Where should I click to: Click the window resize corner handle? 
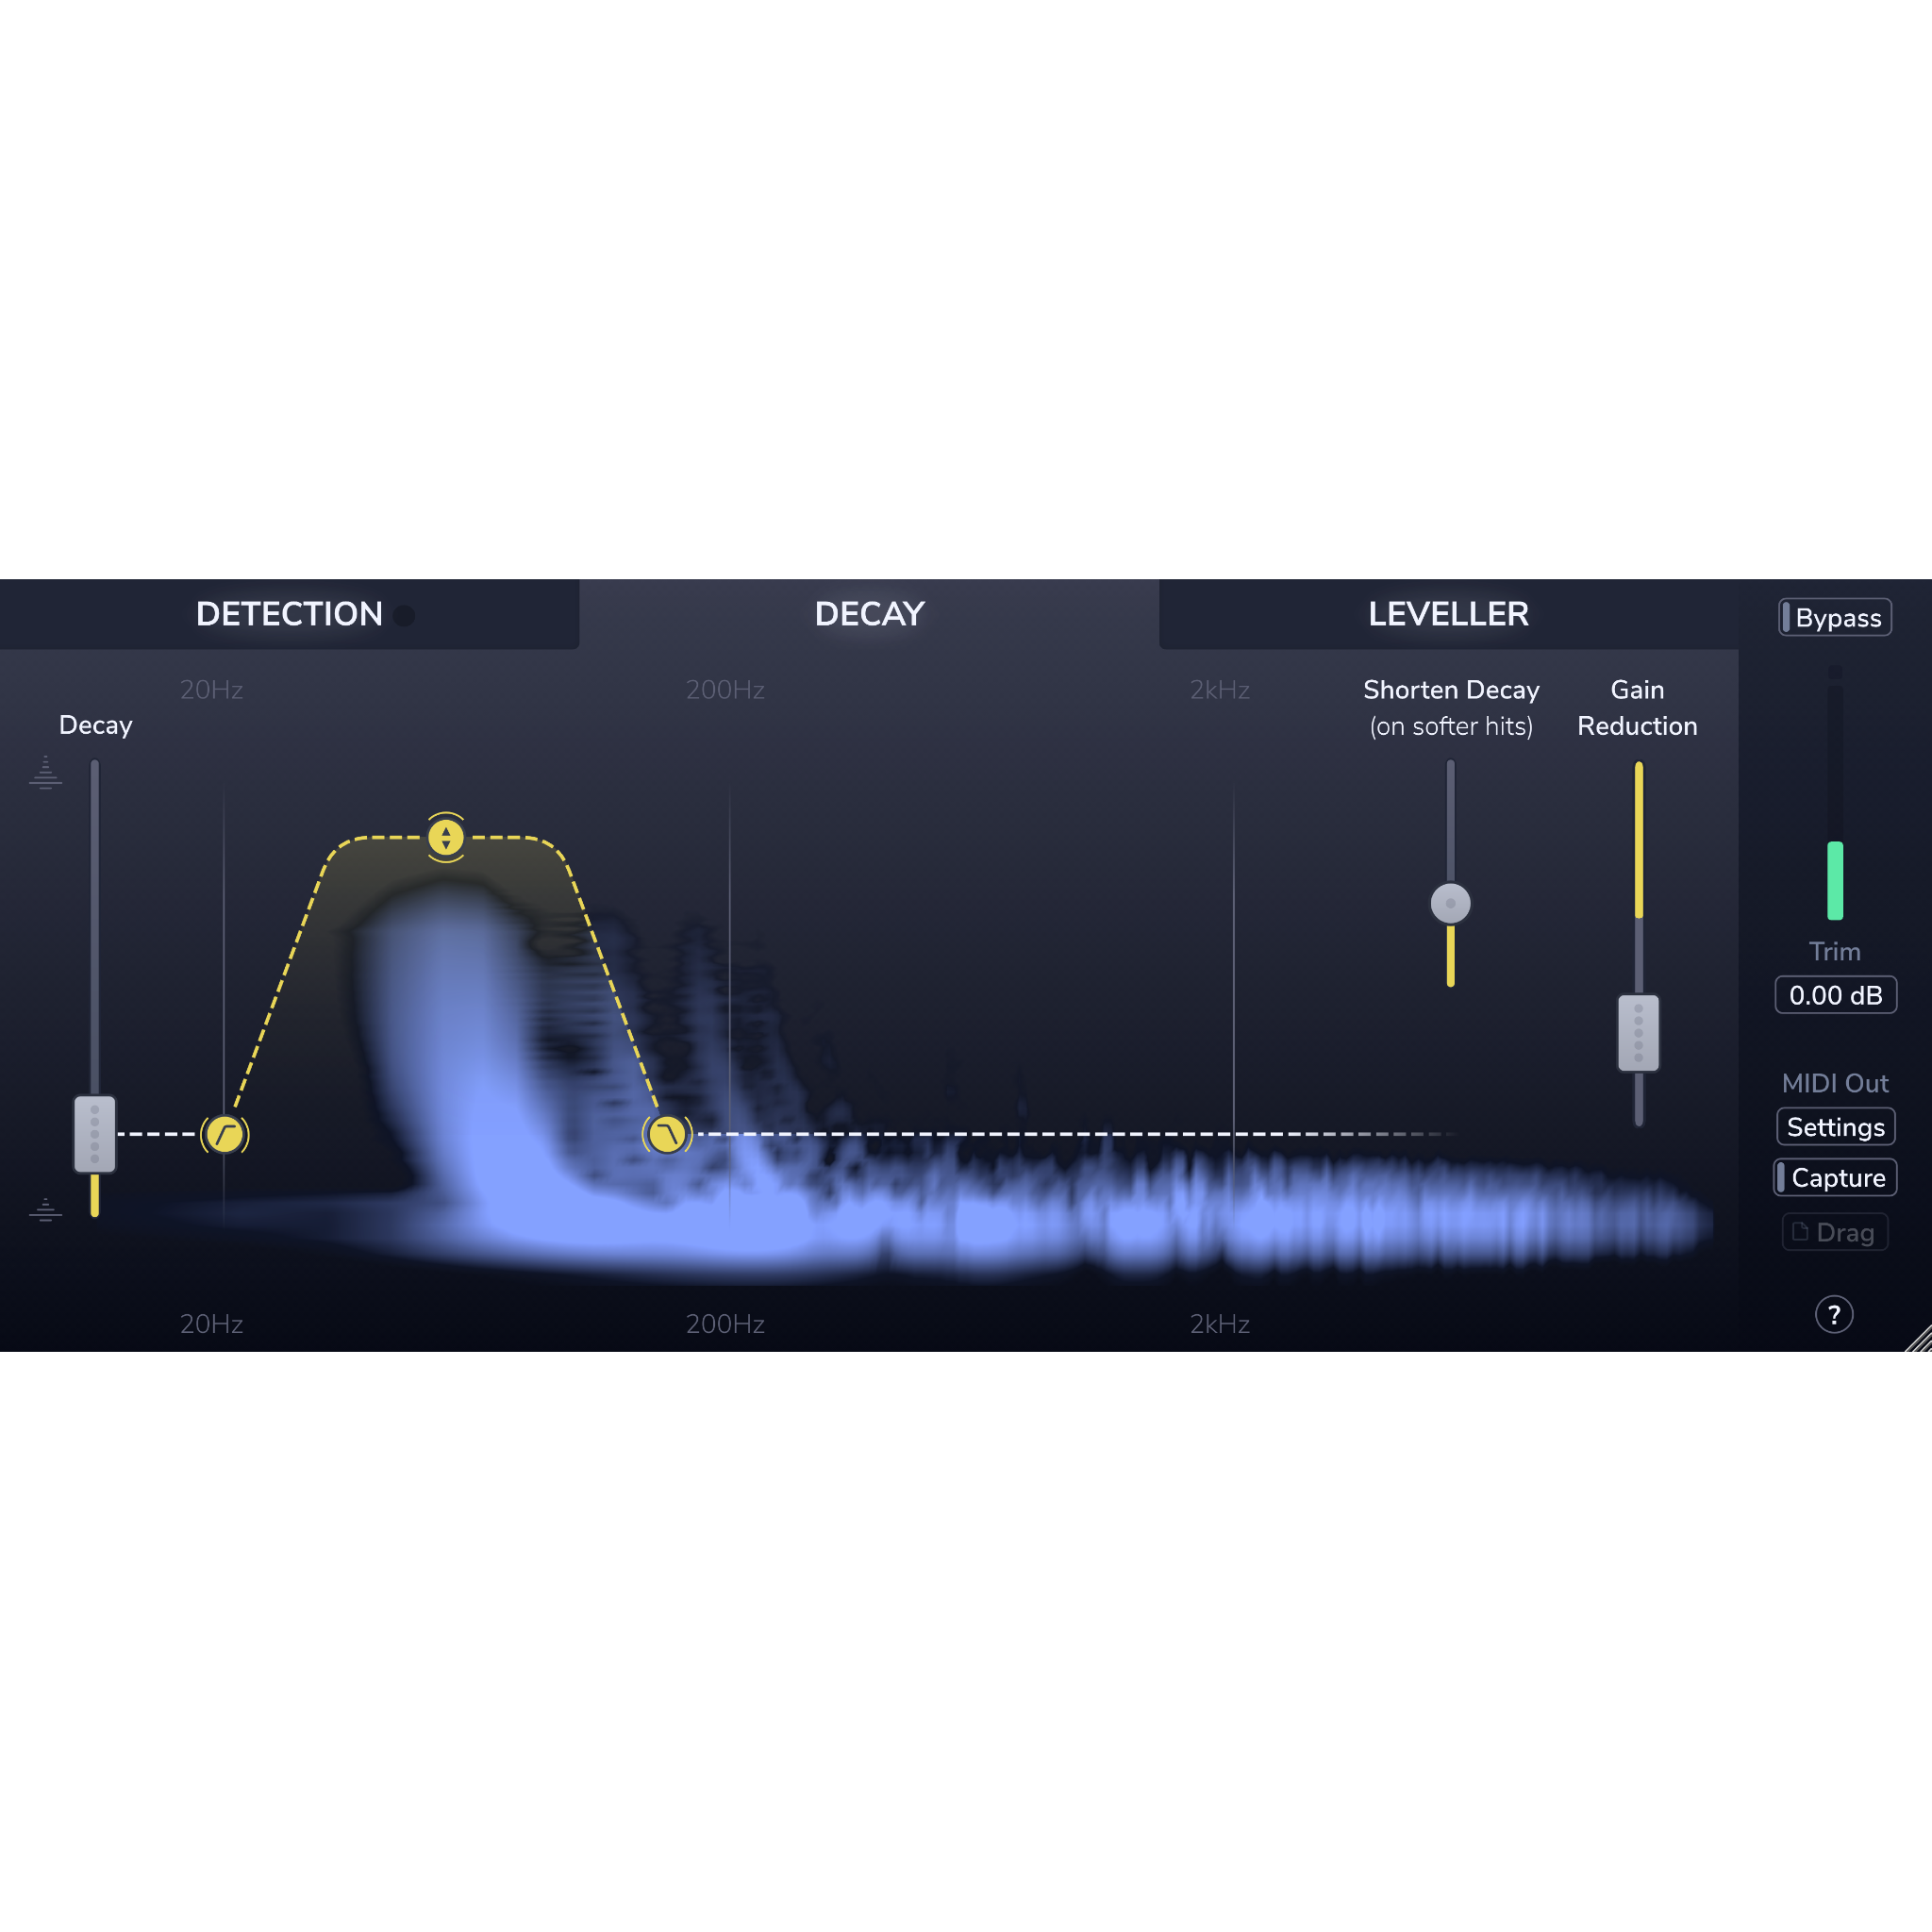click(x=1919, y=1340)
